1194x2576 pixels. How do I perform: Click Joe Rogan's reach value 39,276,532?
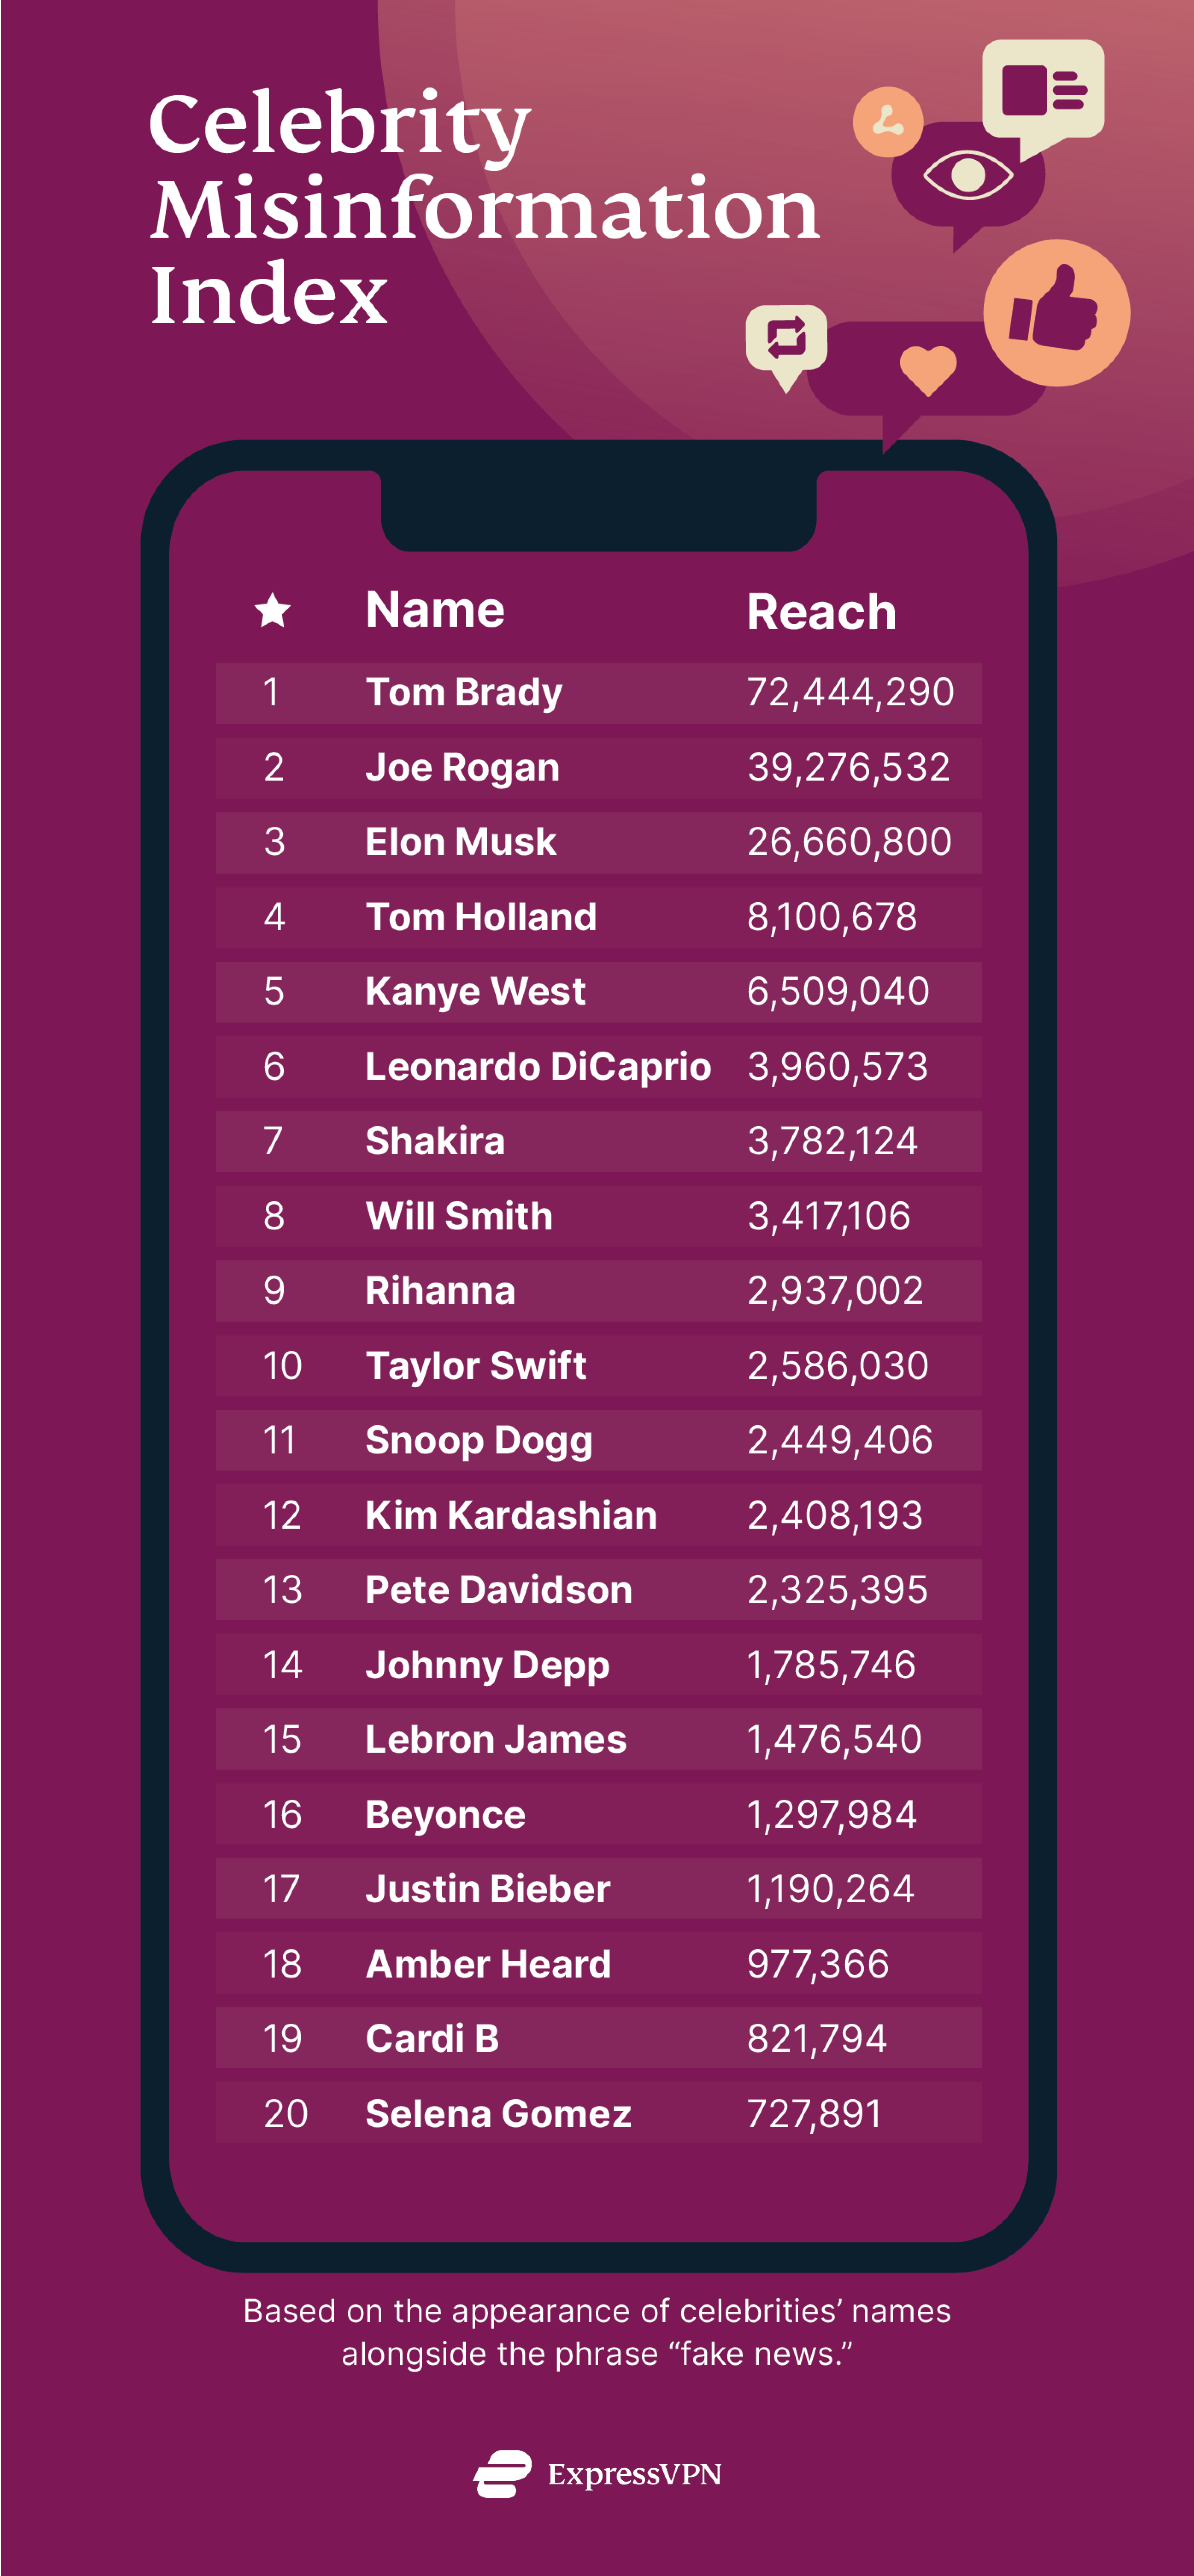(x=848, y=767)
